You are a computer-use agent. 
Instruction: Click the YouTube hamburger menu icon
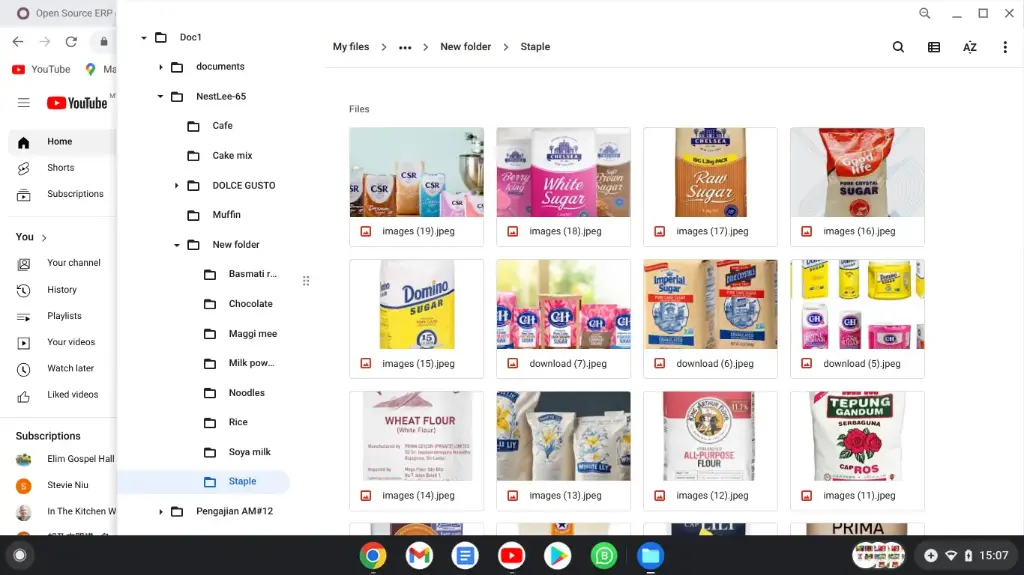(x=24, y=103)
